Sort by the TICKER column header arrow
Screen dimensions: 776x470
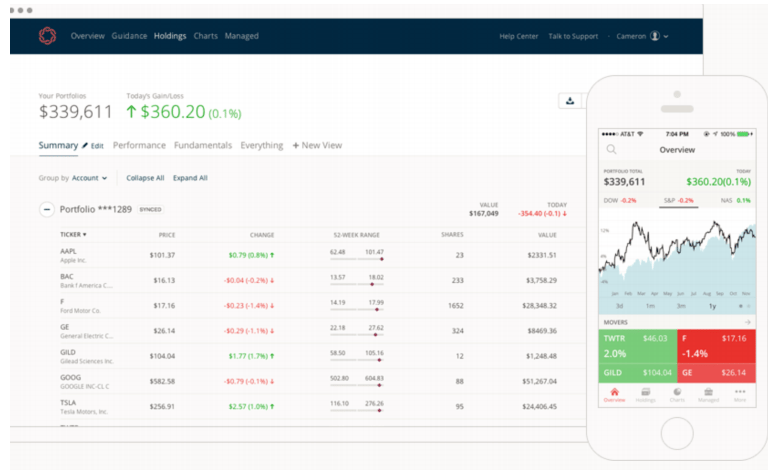85,235
